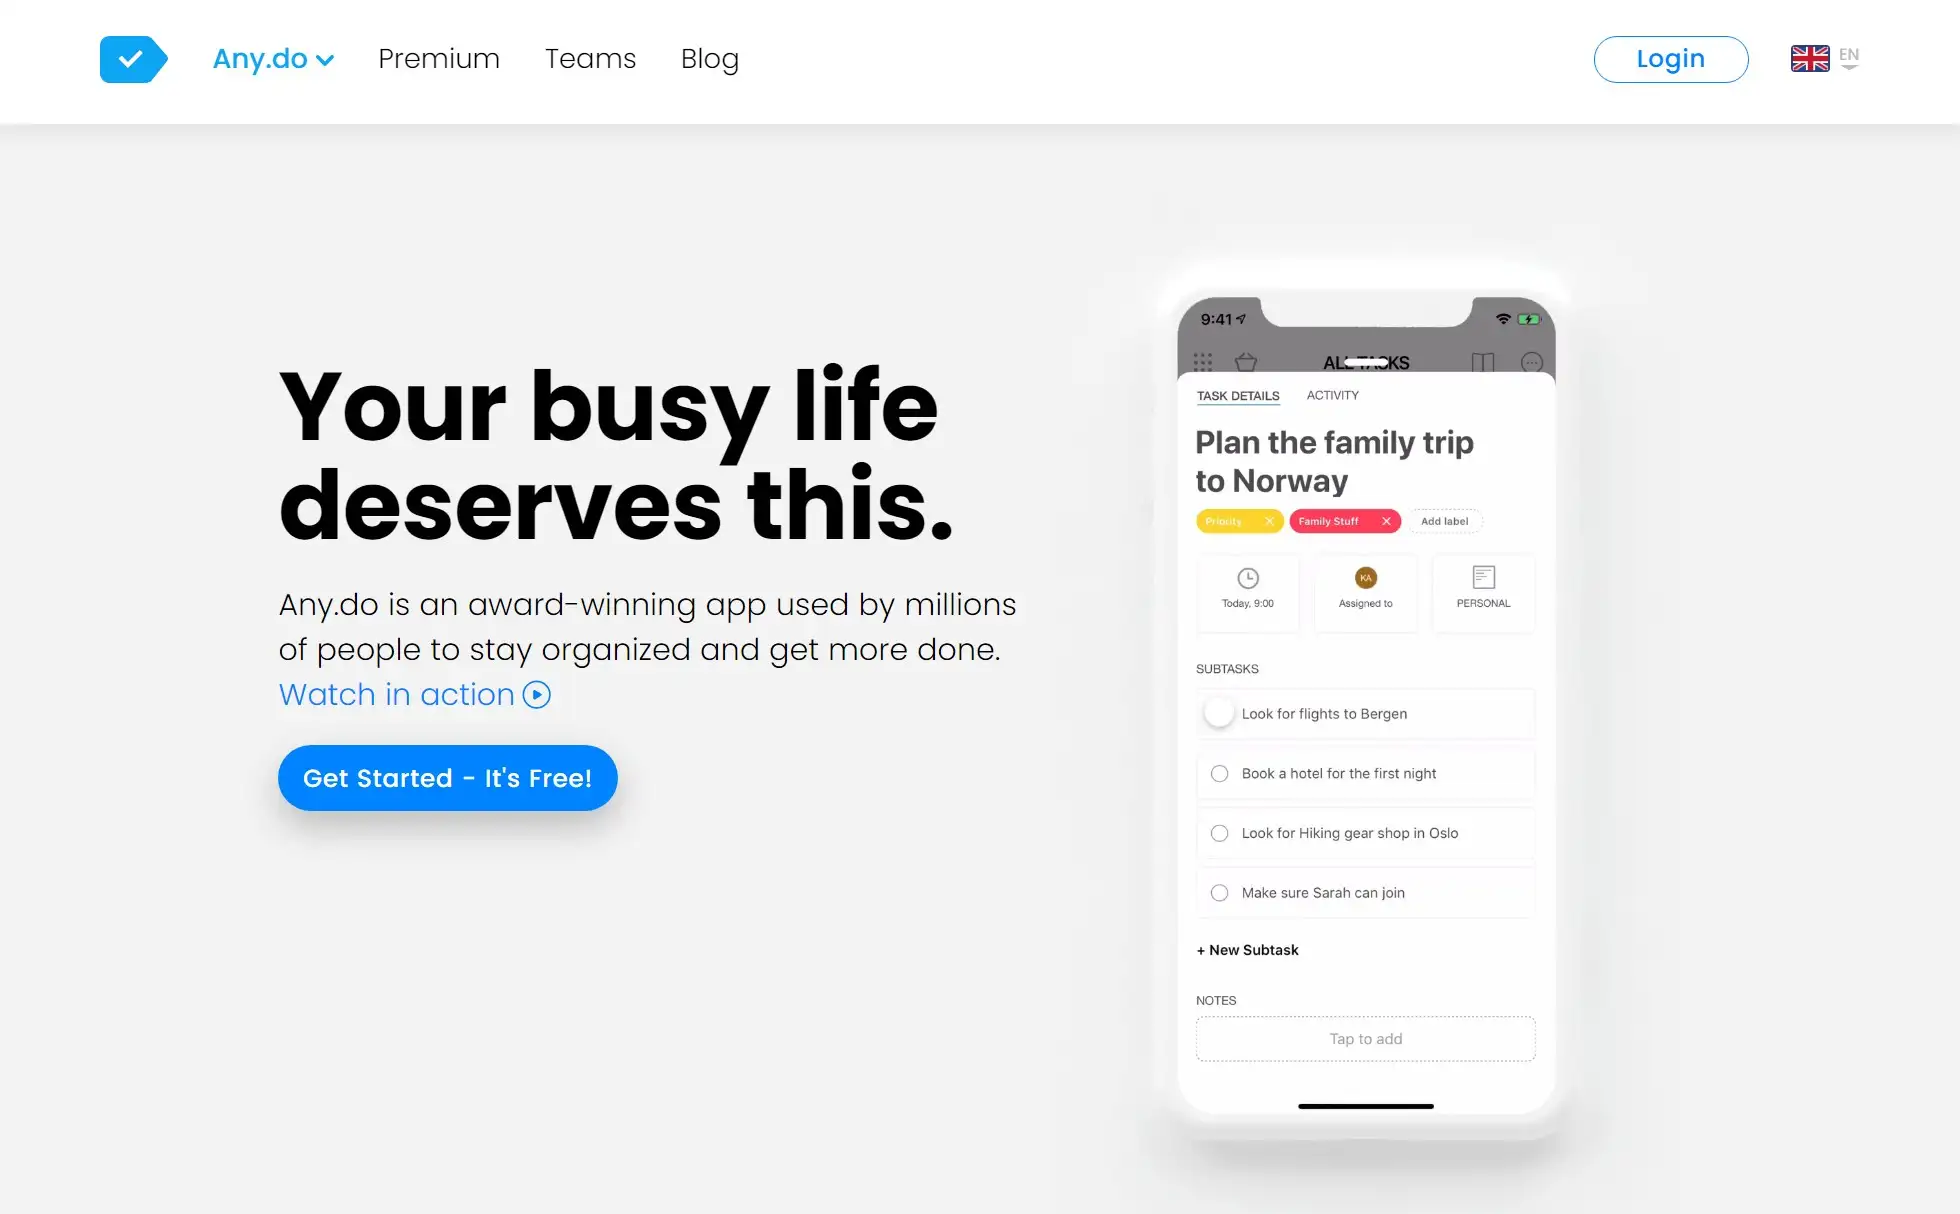Click Get Started - It's Free! button
The height and width of the screenshot is (1214, 1960).
tap(447, 777)
